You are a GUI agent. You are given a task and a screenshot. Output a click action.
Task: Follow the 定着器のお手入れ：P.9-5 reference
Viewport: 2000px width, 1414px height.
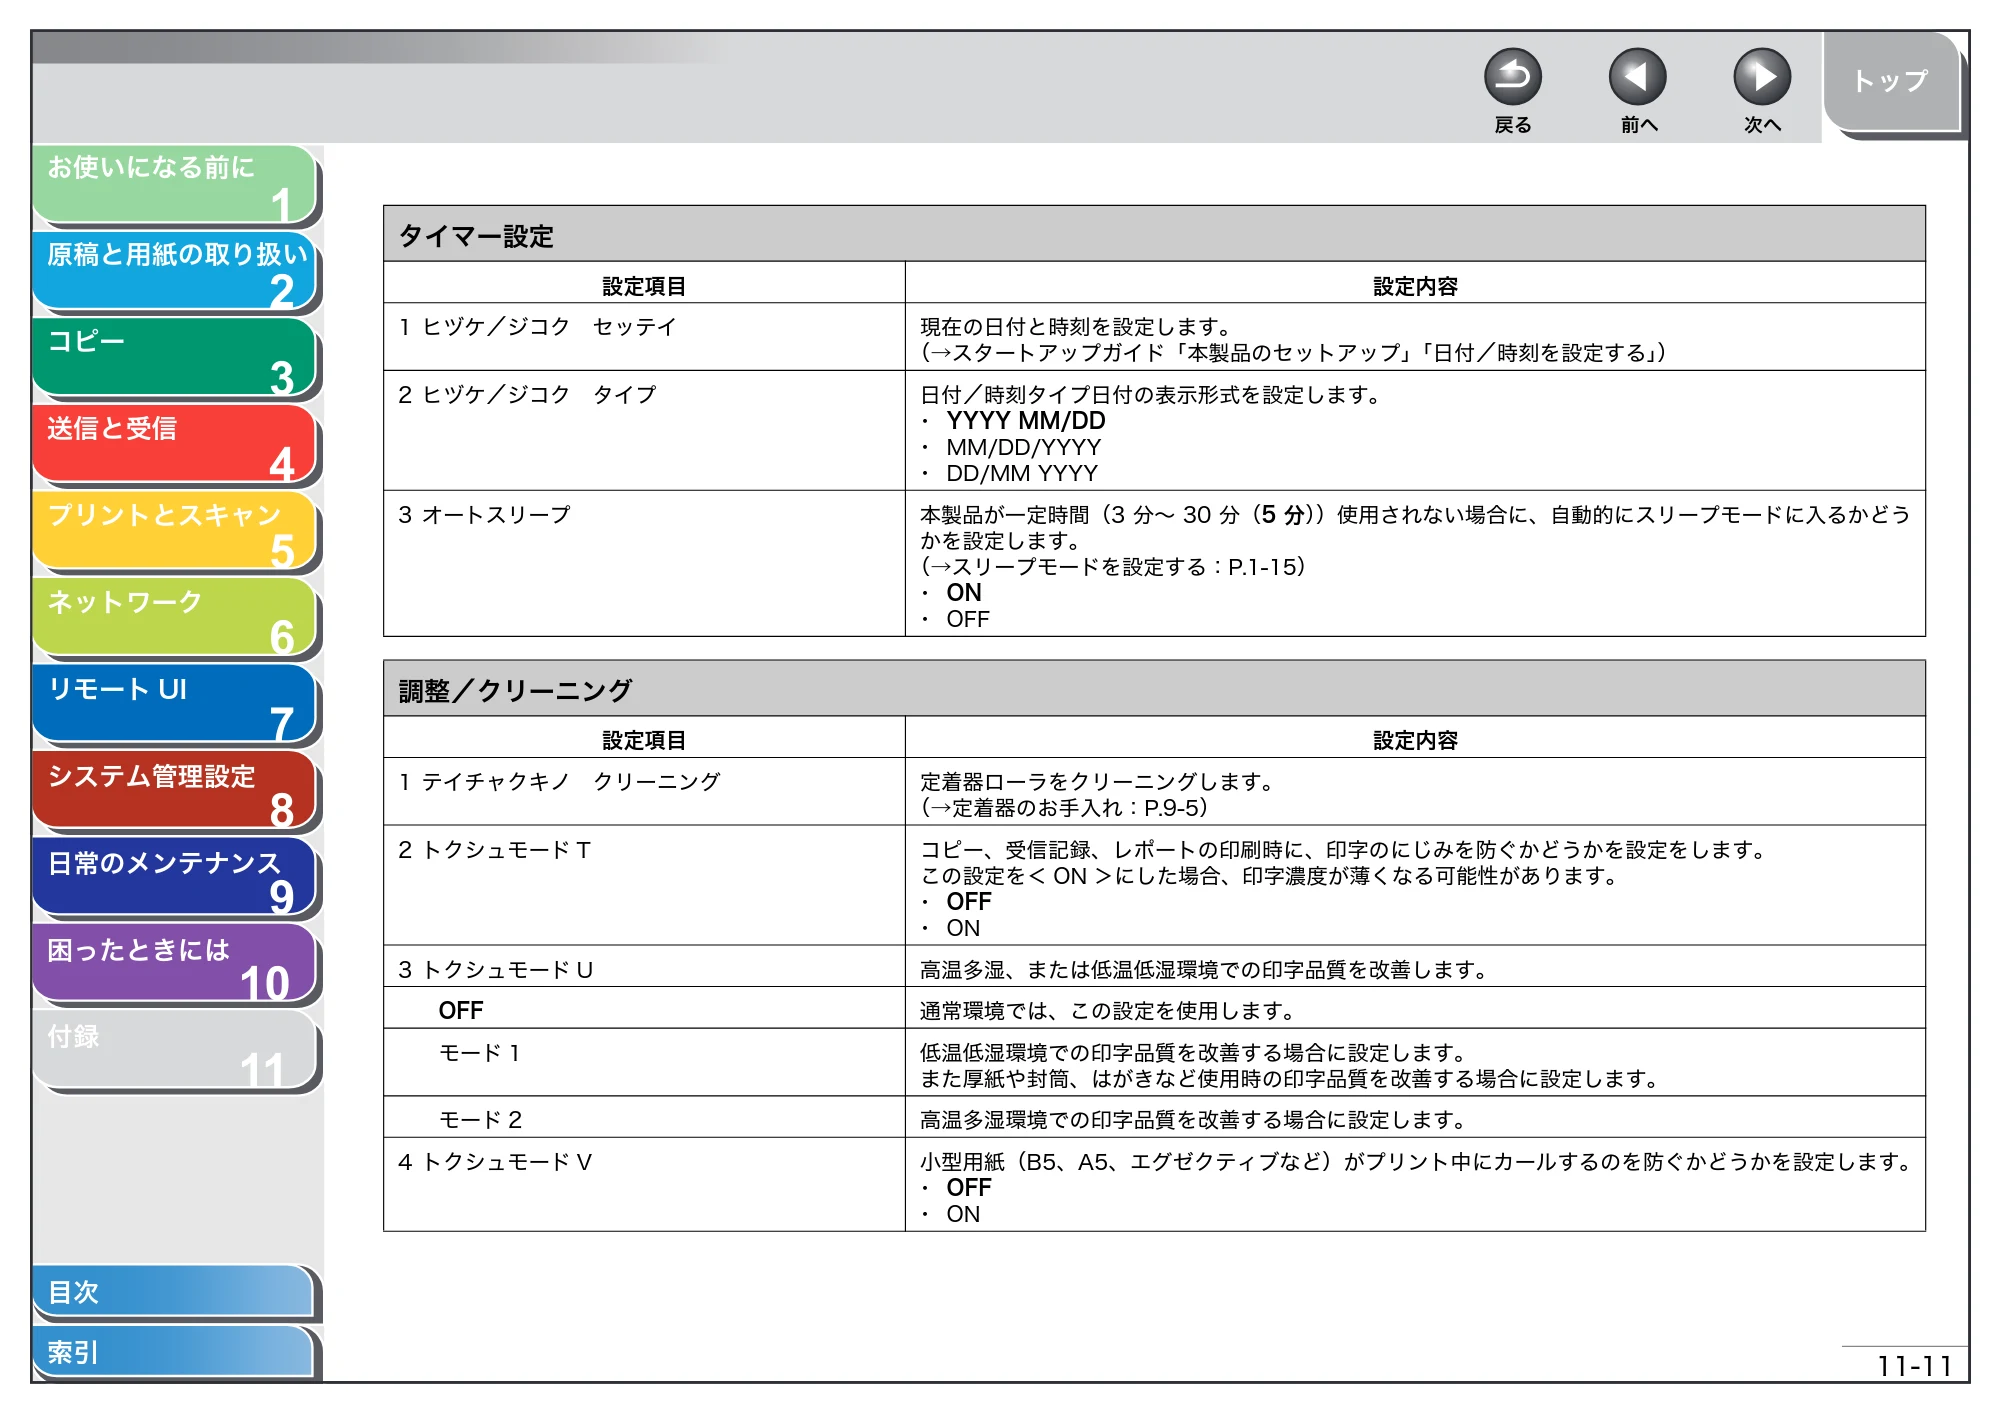(1064, 808)
